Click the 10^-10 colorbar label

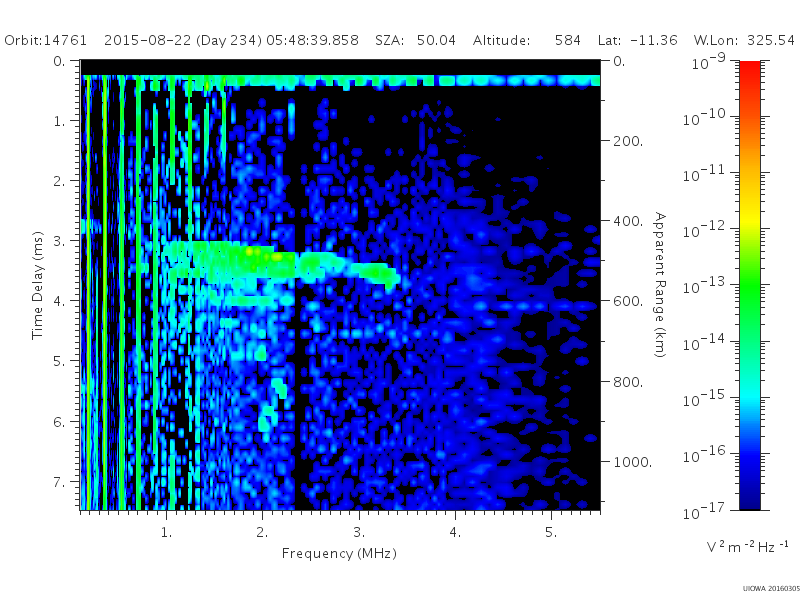tap(705, 118)
